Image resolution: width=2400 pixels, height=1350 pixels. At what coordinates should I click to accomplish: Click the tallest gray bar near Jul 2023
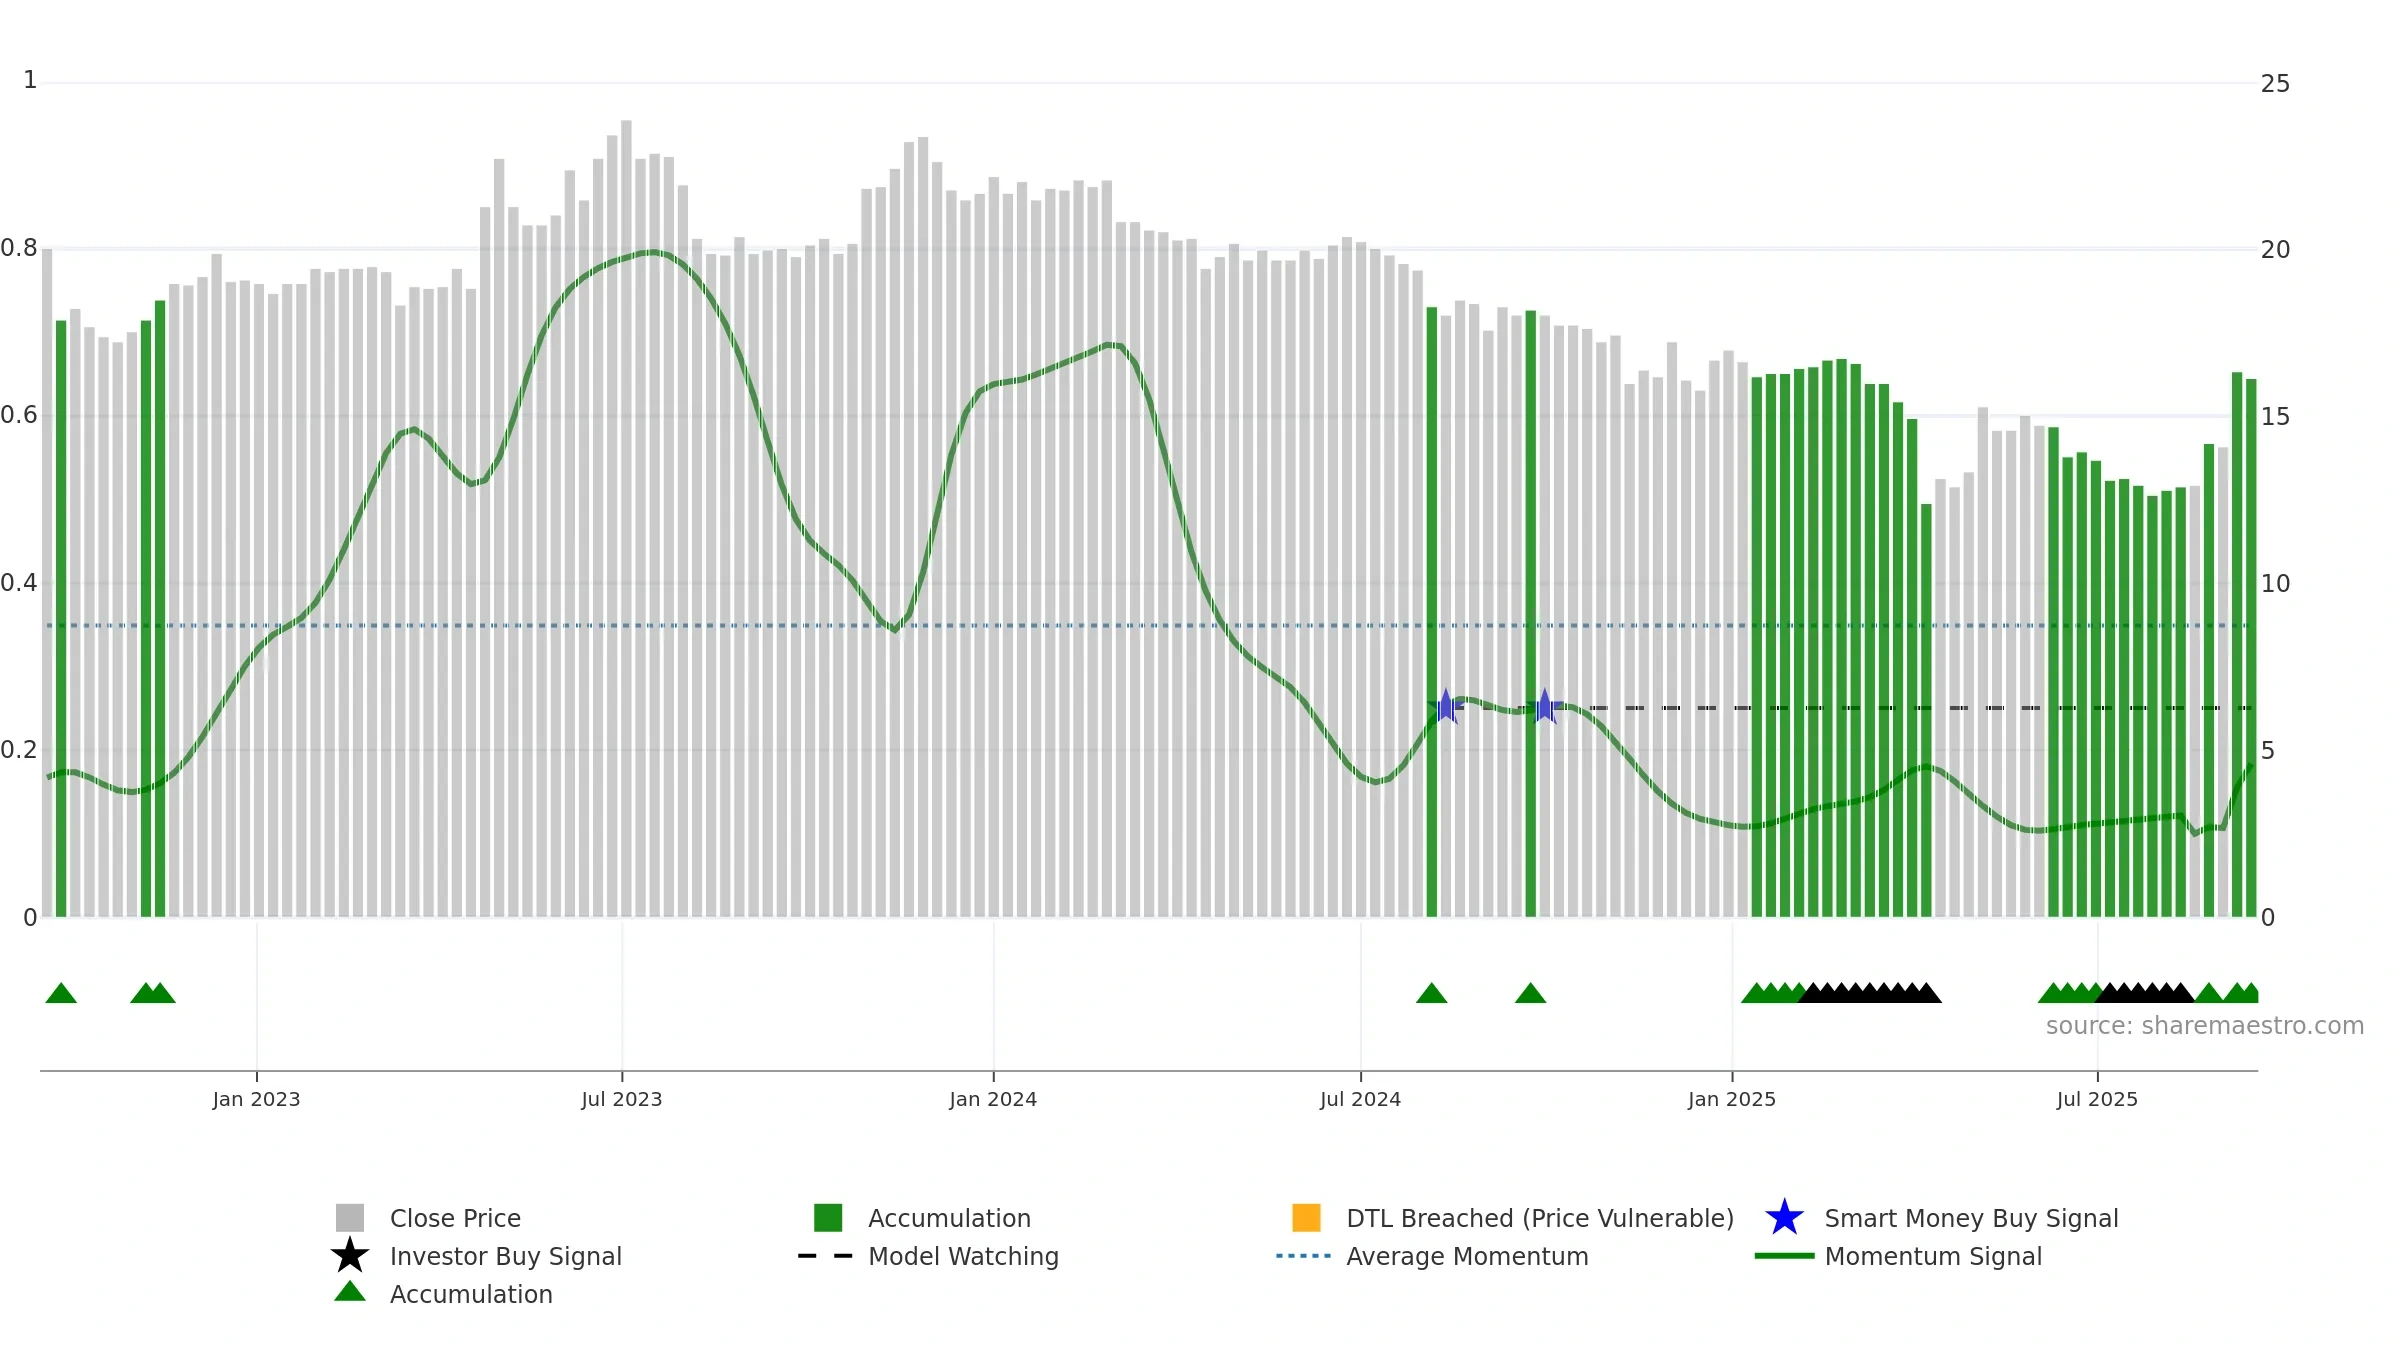coord(626,519)
